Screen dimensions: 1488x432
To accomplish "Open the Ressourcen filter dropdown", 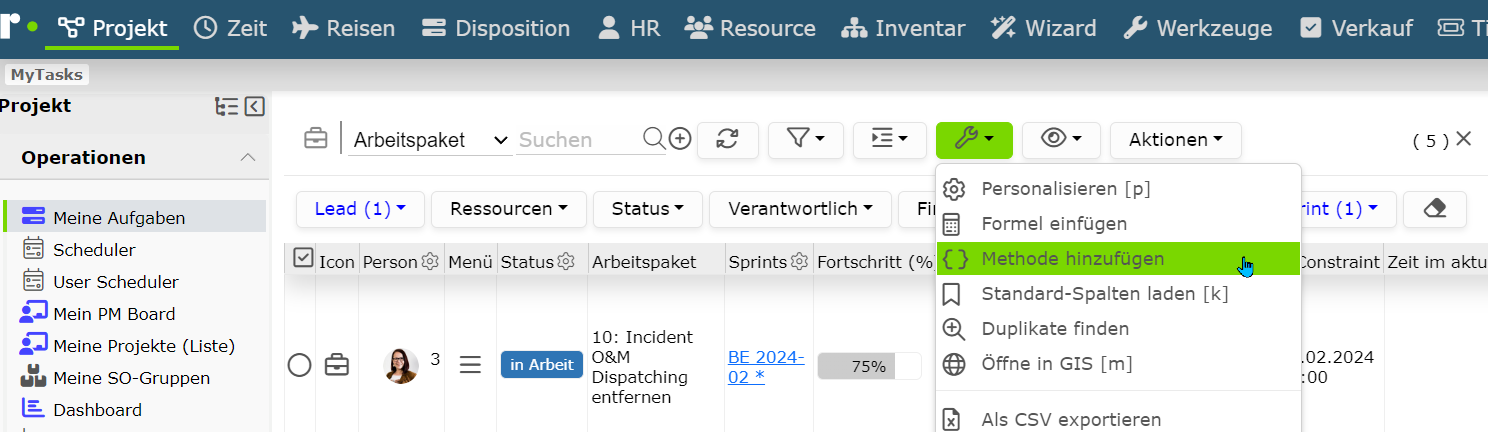I will [509, 209].
